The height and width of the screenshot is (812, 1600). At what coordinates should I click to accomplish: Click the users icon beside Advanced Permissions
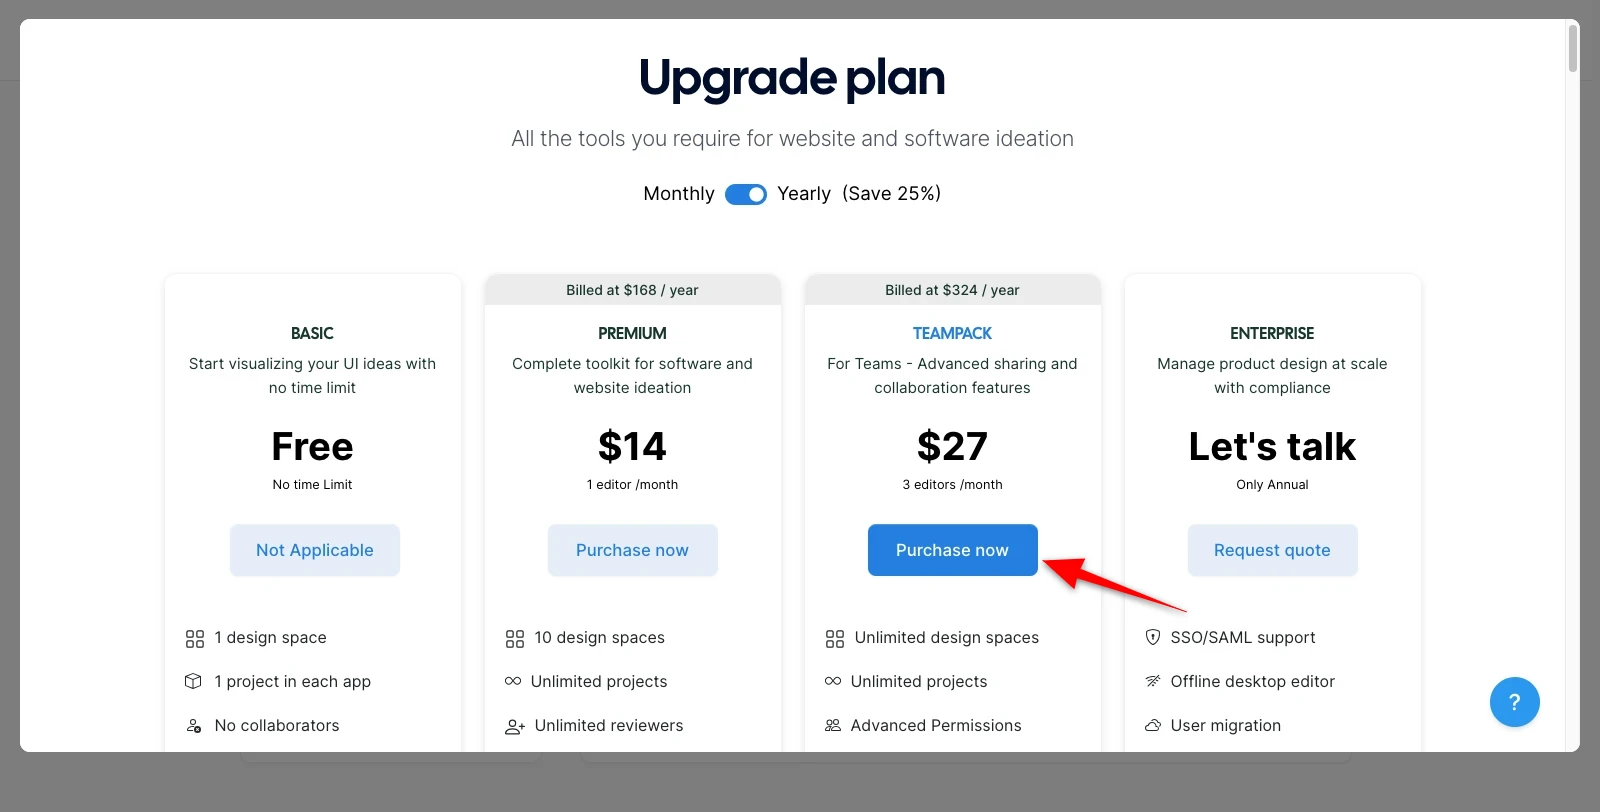(x=833, y=725)
